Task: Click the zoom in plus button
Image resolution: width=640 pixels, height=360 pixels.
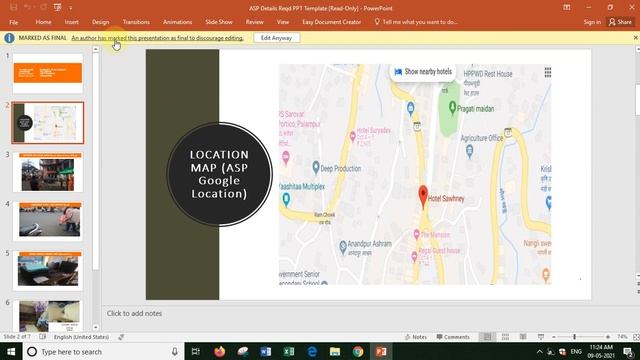Action: [x=608, y=337]
